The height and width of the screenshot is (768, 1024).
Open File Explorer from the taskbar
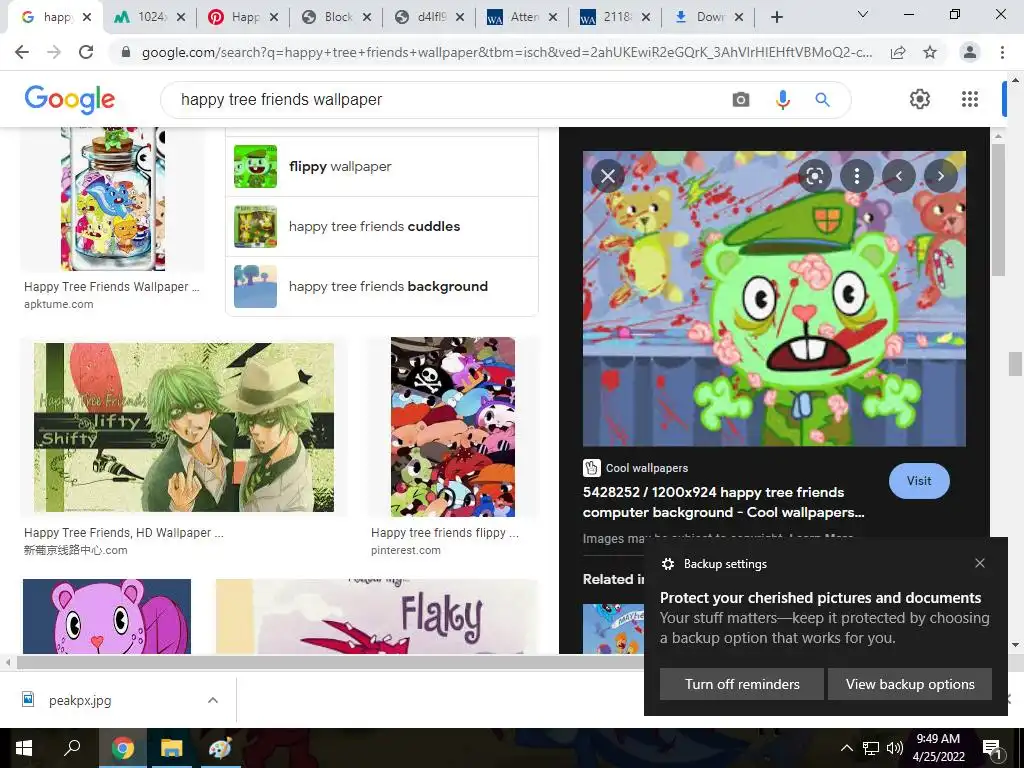tap(171, 748)
